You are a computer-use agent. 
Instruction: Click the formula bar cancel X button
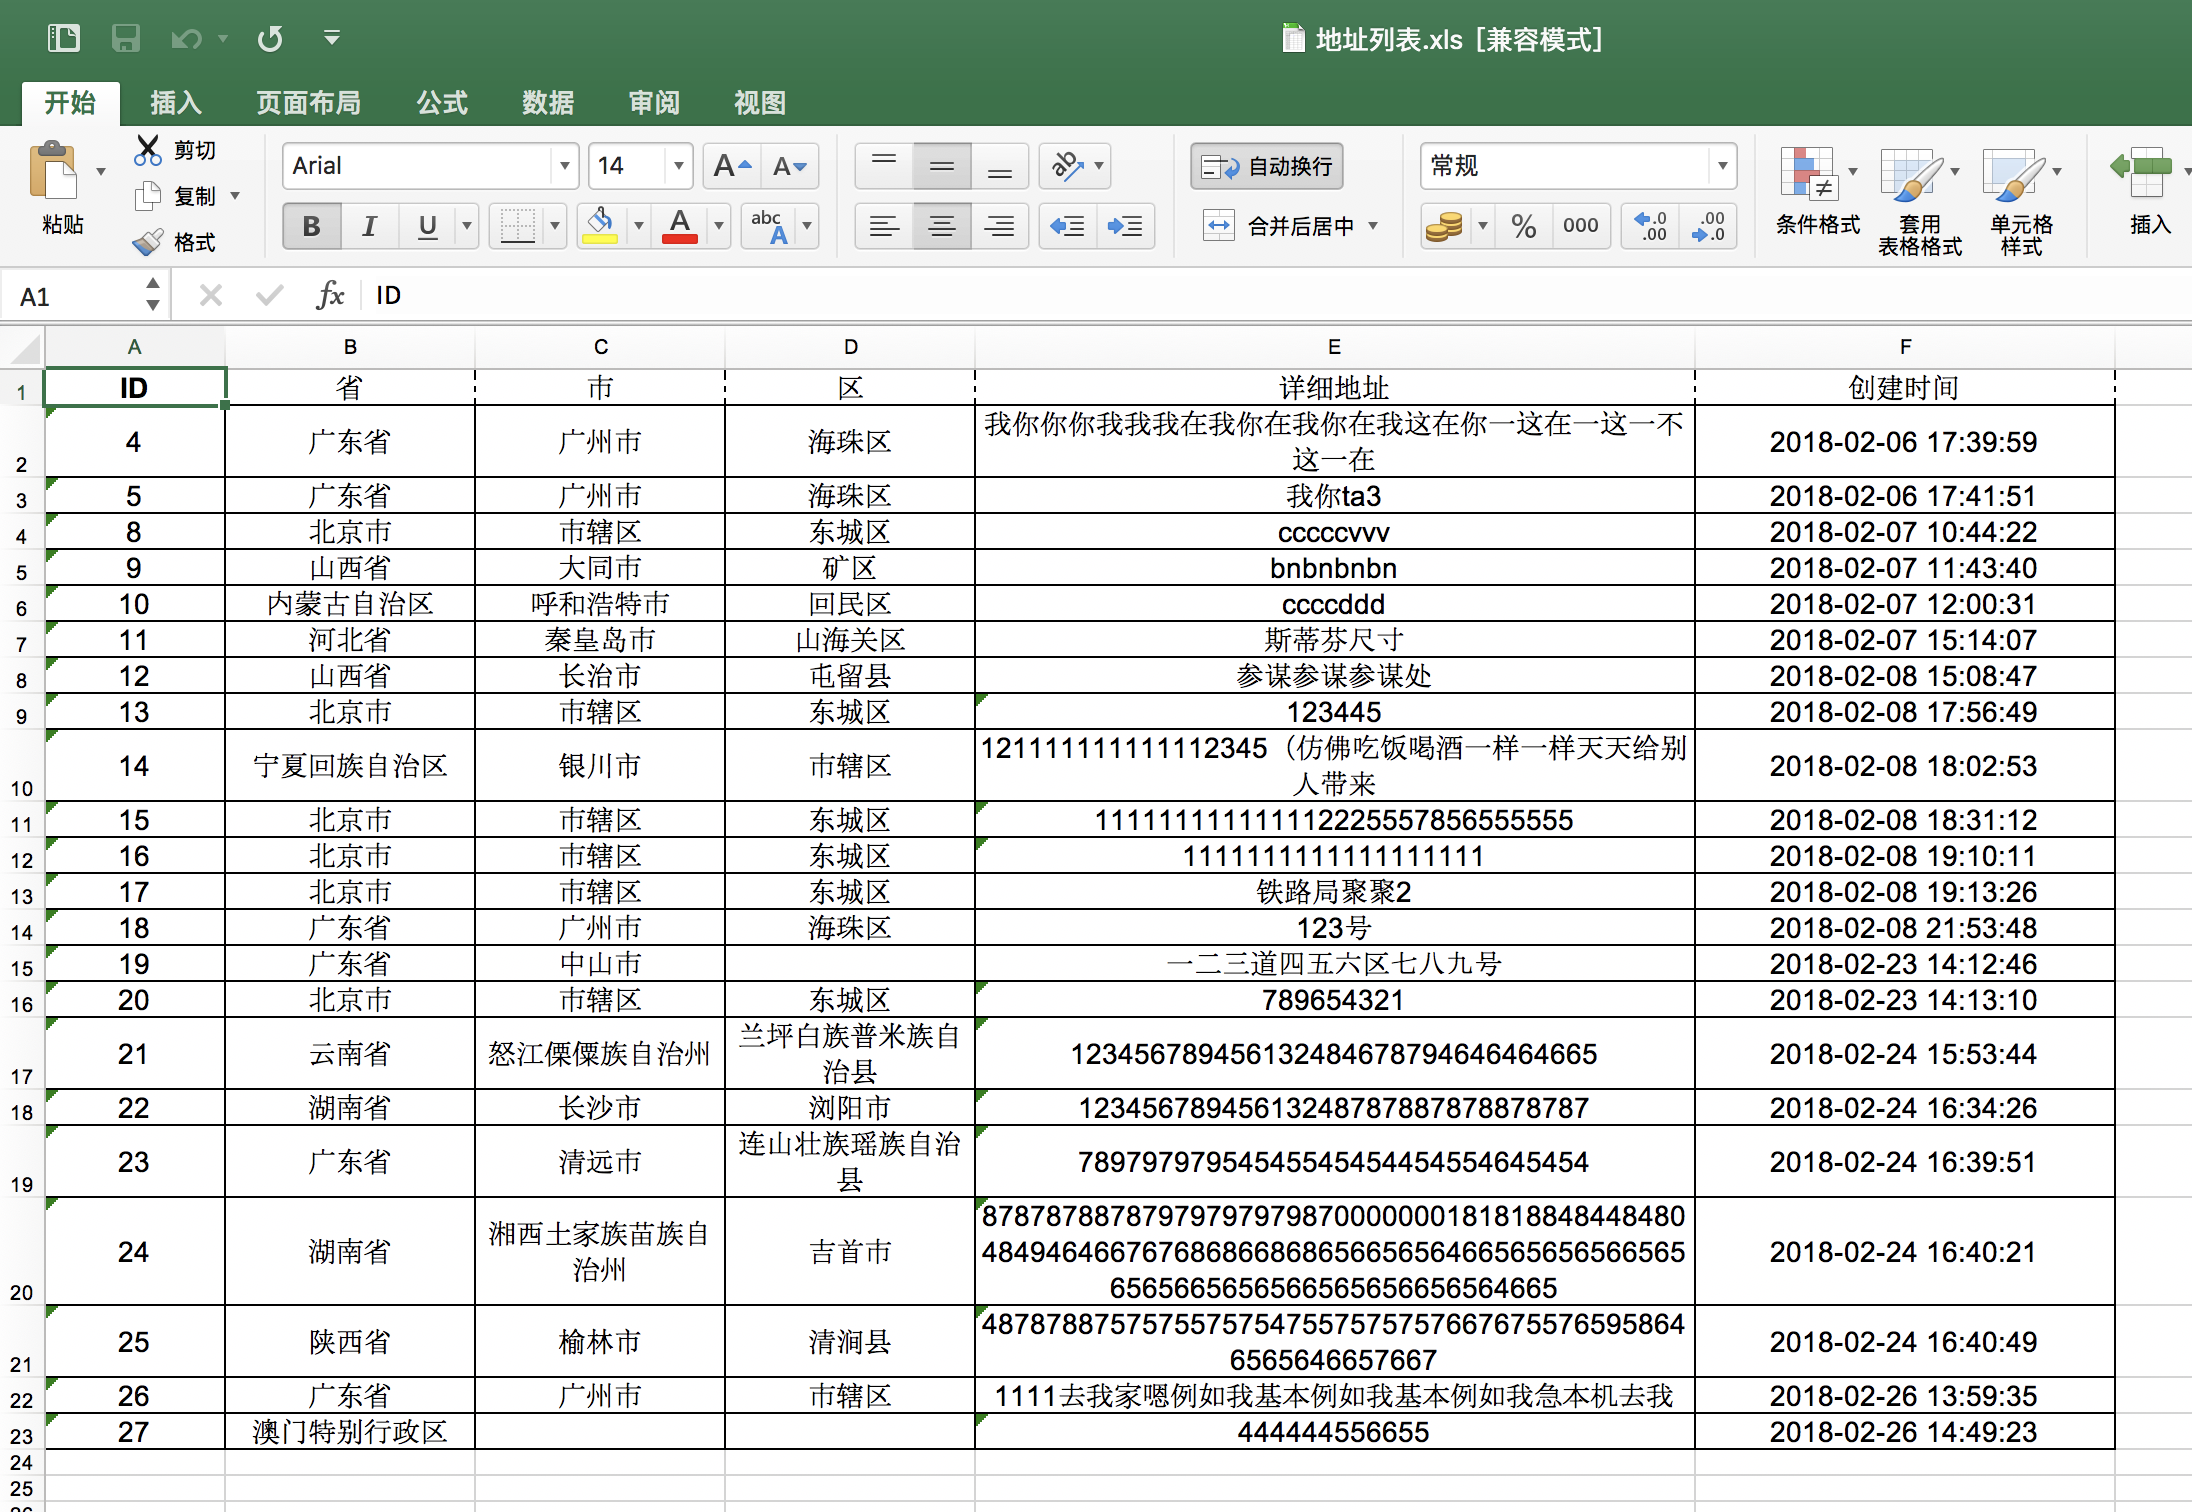[210, 295]
